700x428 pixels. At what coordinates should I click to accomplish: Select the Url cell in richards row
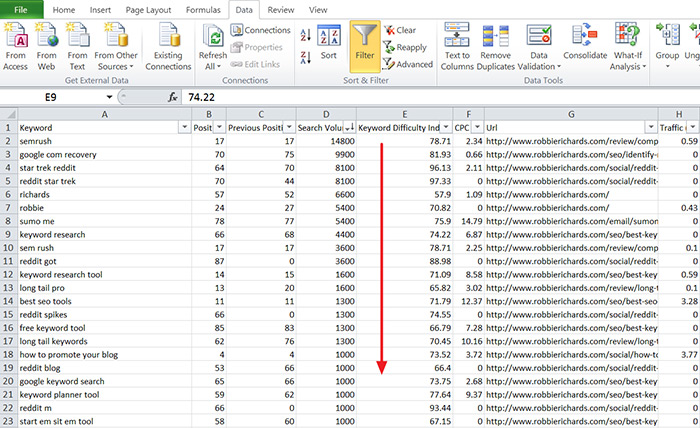point(571,195)
